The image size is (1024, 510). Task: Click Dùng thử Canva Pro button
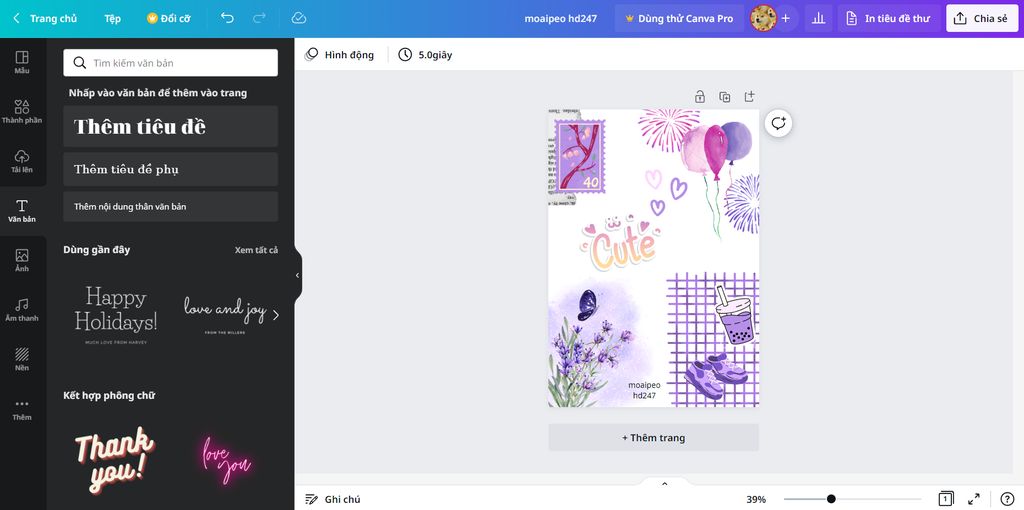[x=679, y=18]
